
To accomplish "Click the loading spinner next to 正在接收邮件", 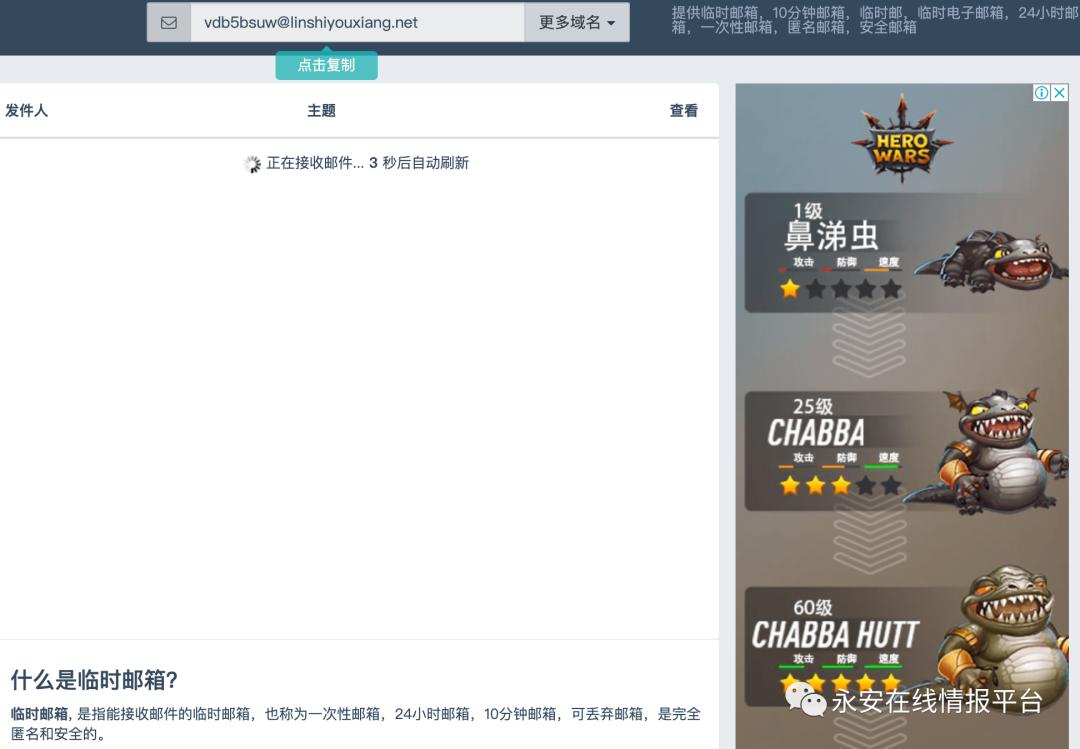I will 252,162.
